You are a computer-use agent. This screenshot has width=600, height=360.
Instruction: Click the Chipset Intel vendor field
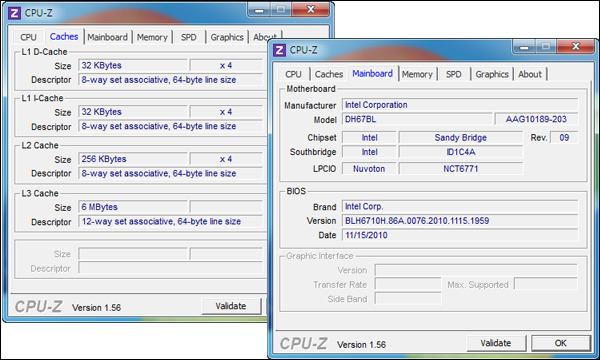pyautogui.click(x=369, y=138)
